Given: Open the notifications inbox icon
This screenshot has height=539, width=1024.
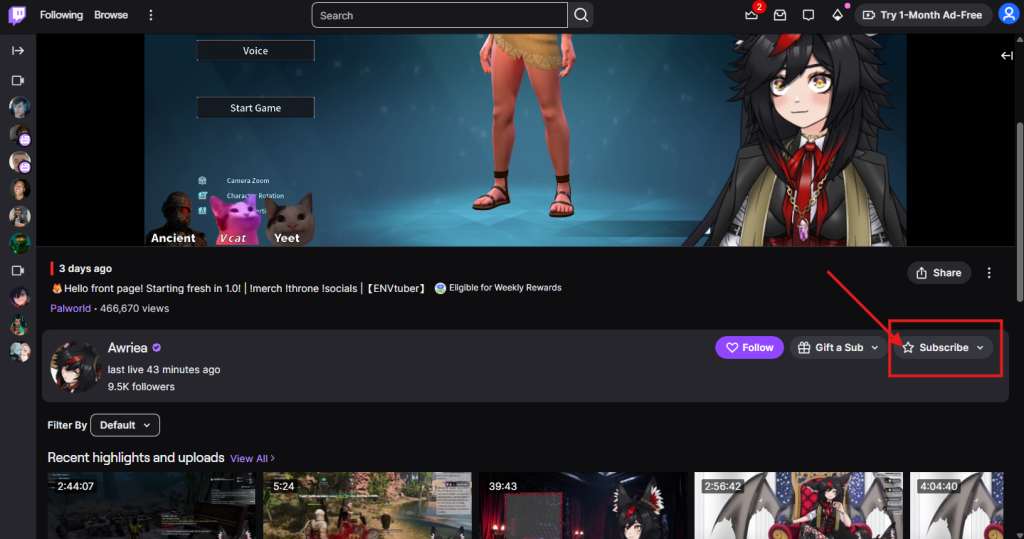Looking at the screenshot, I should tap(780, 15).
